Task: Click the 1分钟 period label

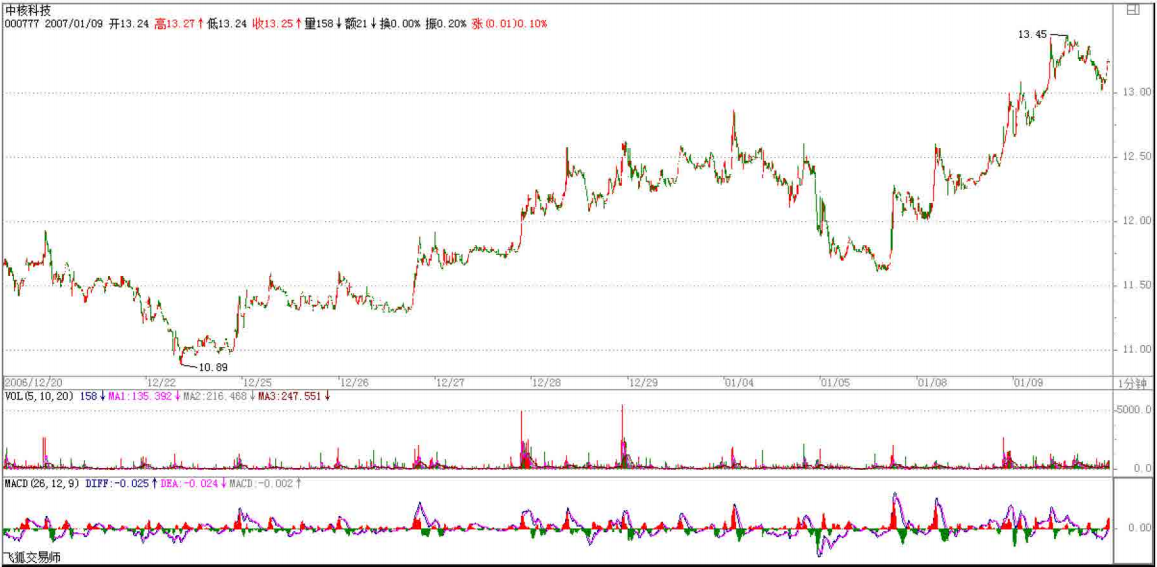Action: [x=1132, y=383]
